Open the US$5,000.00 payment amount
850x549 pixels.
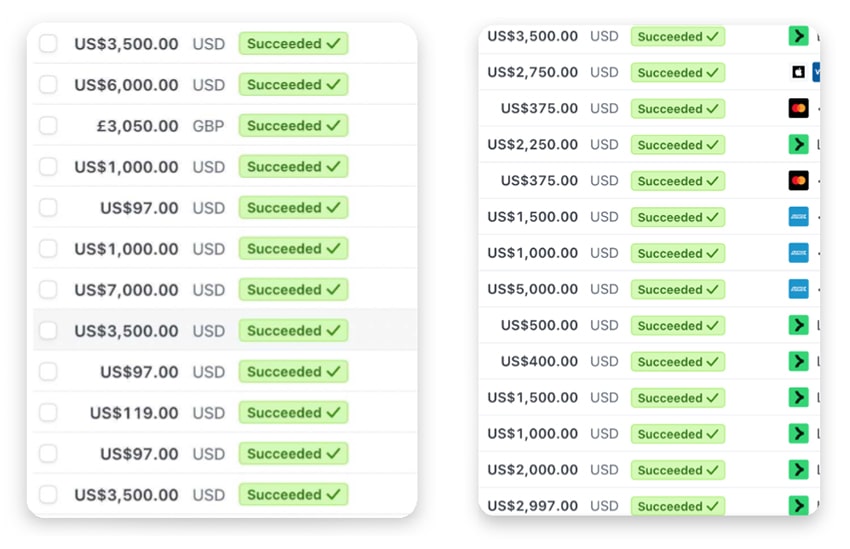(532, 289)
